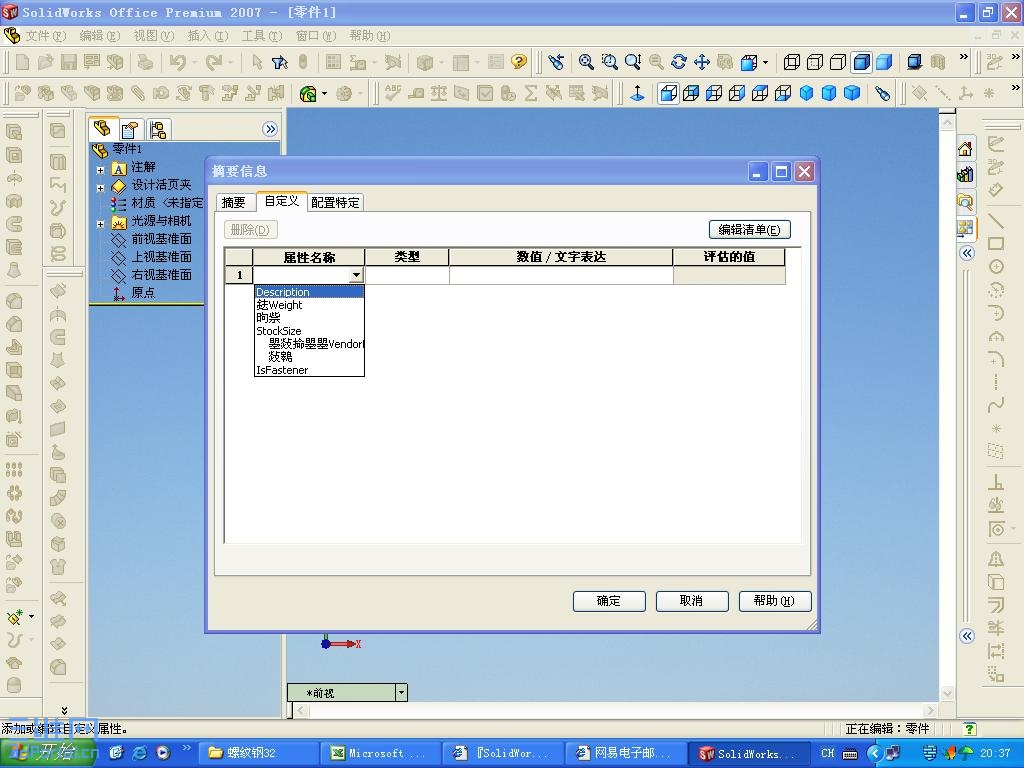Image resolution: width=1024 pixels, height=768 pixels.
Task: Click the Pan view icon
Action: (702, 62)
